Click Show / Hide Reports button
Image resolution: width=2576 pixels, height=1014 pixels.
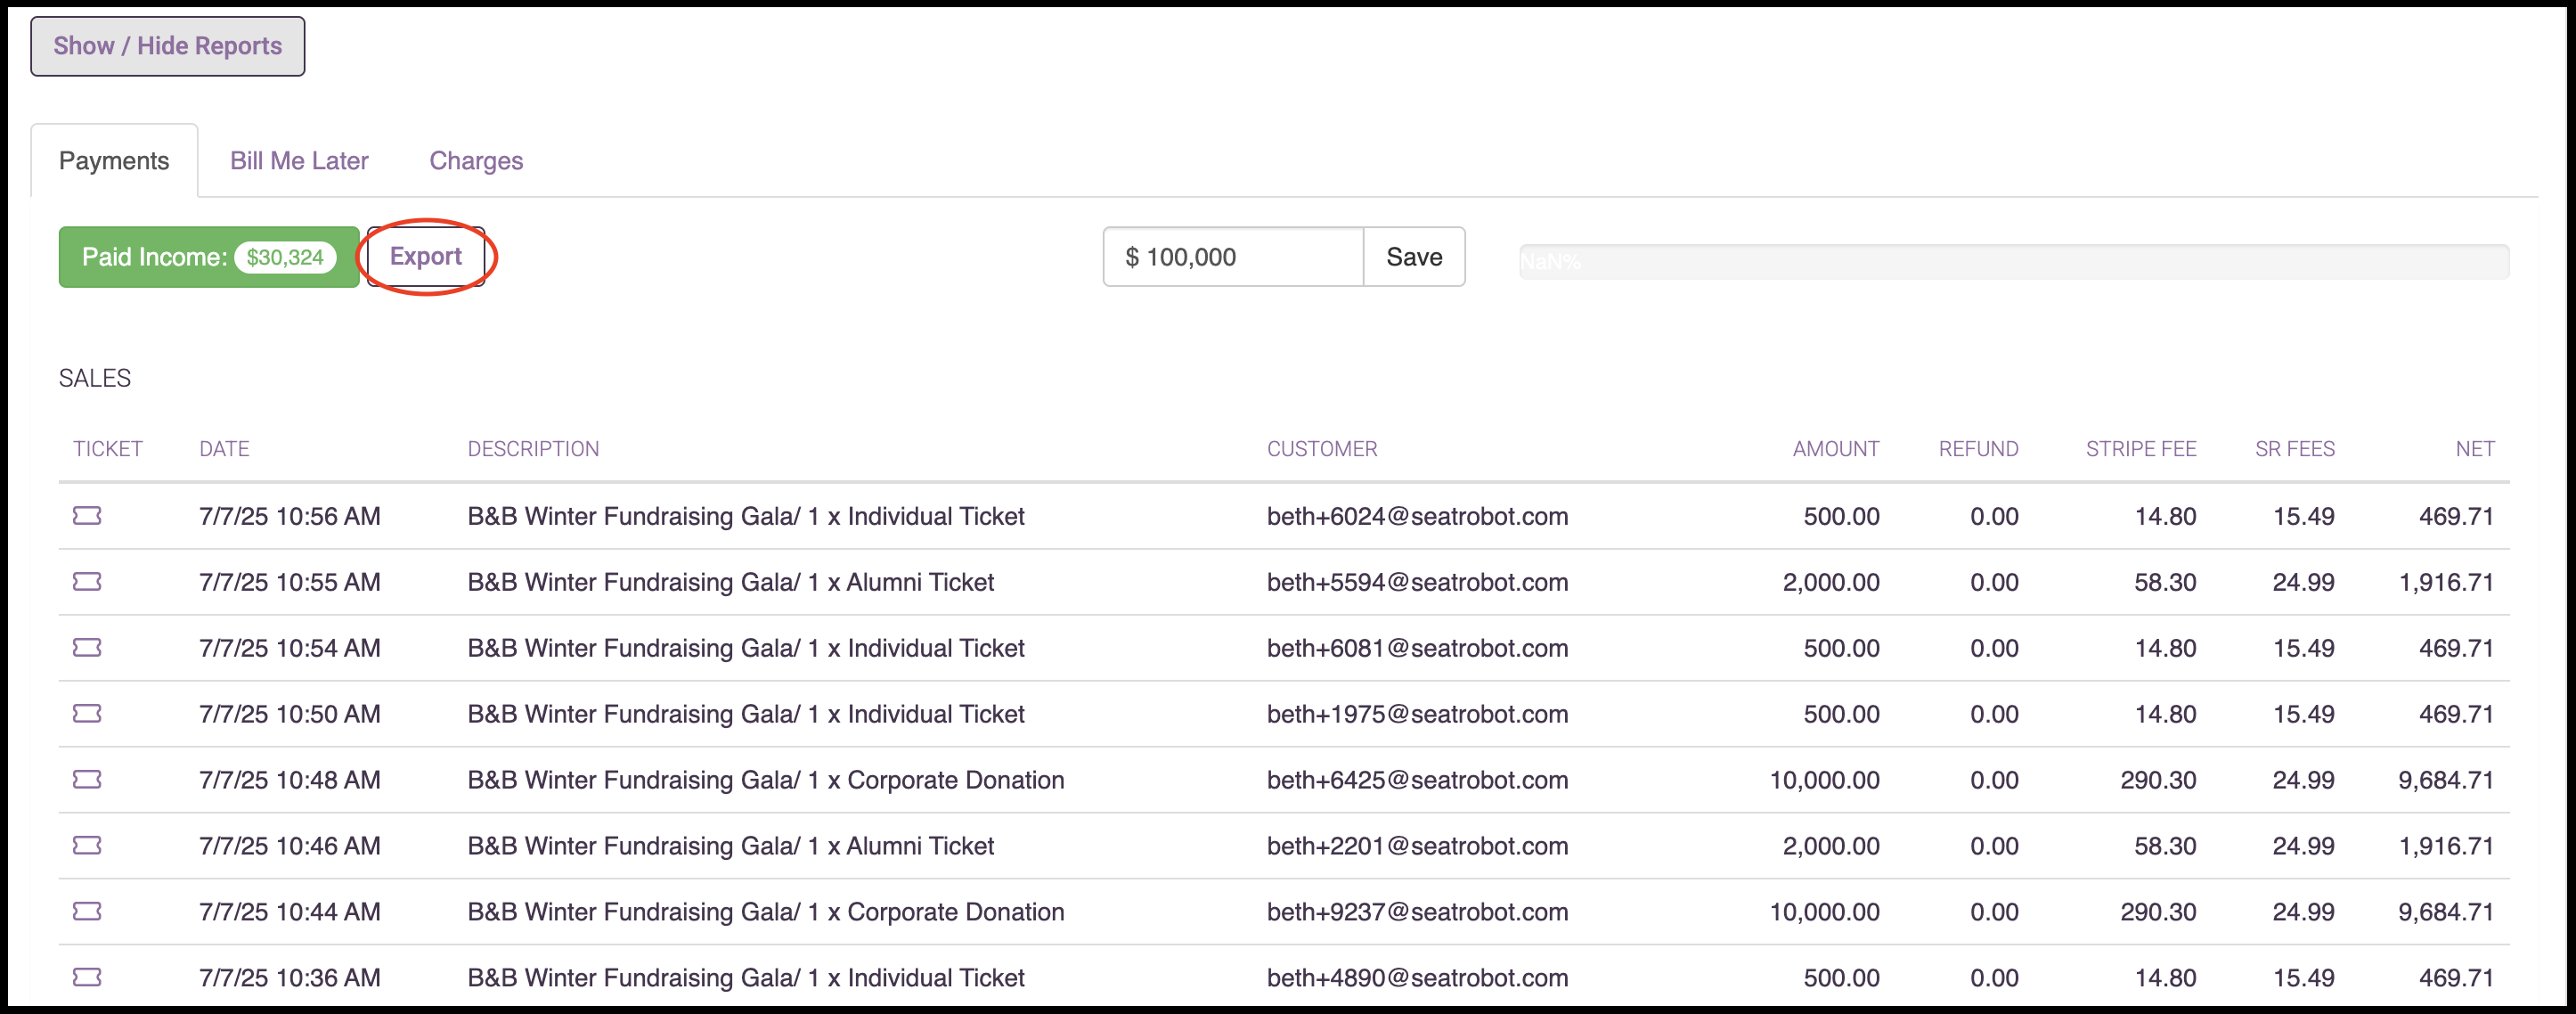168,46
